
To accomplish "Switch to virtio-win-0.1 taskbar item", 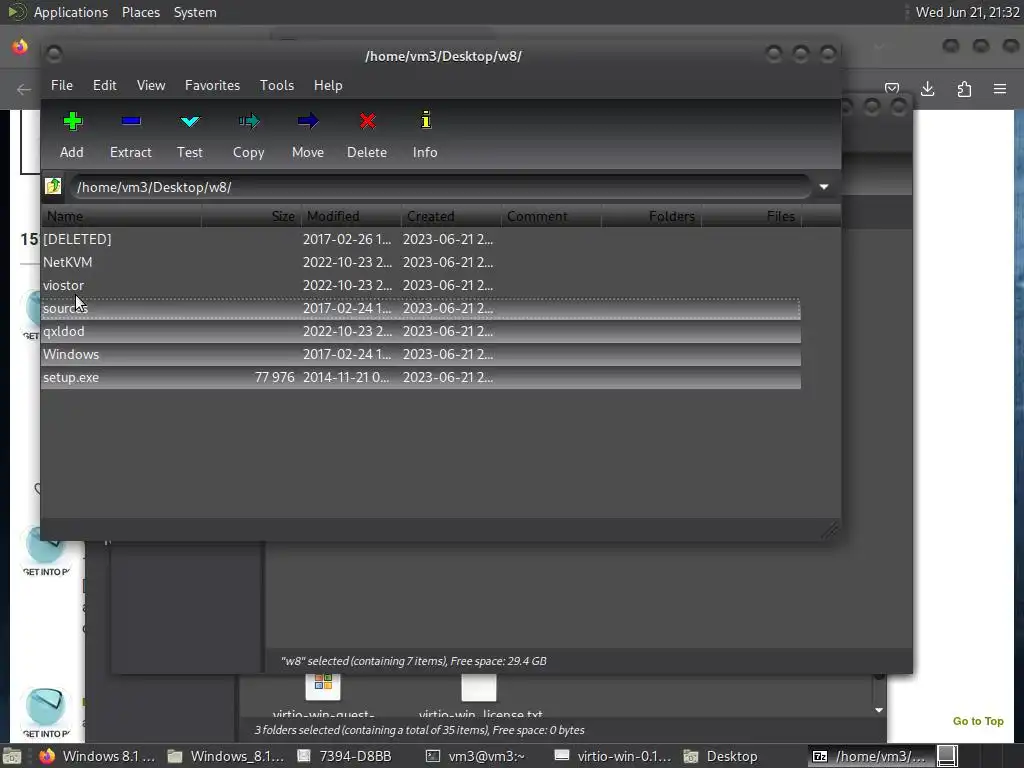I will [612, 756].
